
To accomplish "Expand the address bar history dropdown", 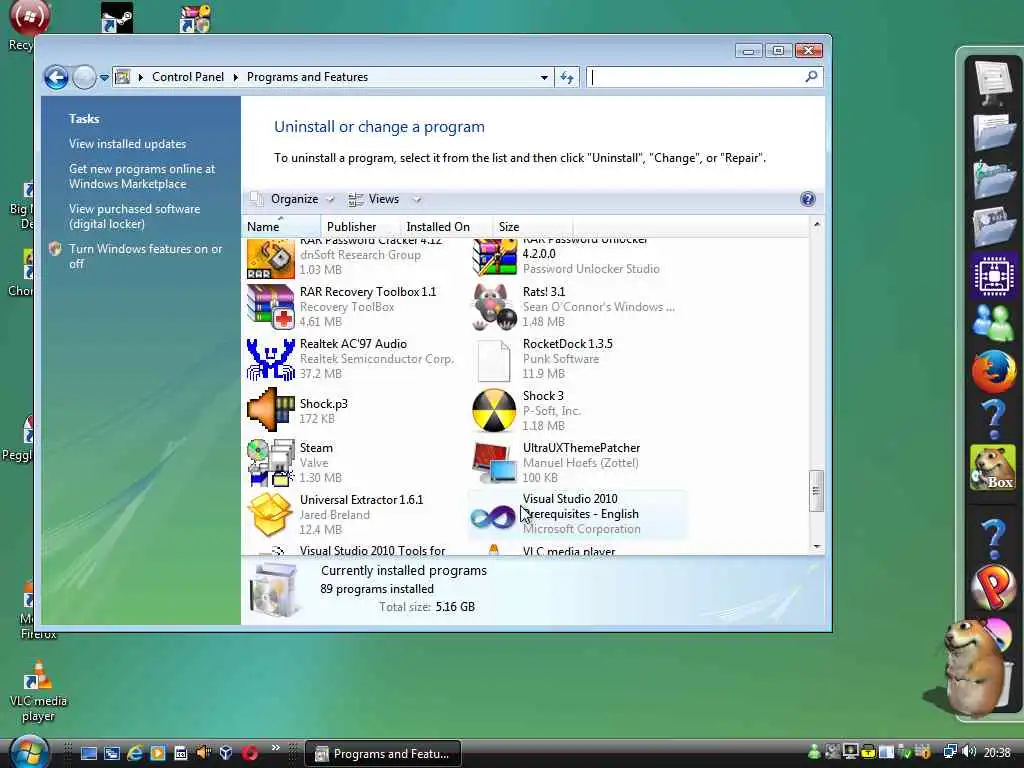I will (x=544, y=77).
